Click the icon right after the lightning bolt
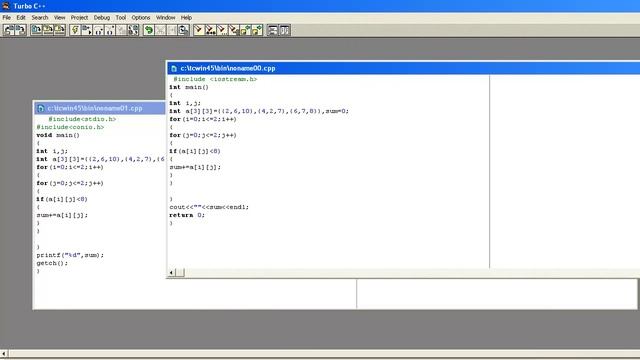The width and height of the screenshot is (640, 360). point(87,30)
